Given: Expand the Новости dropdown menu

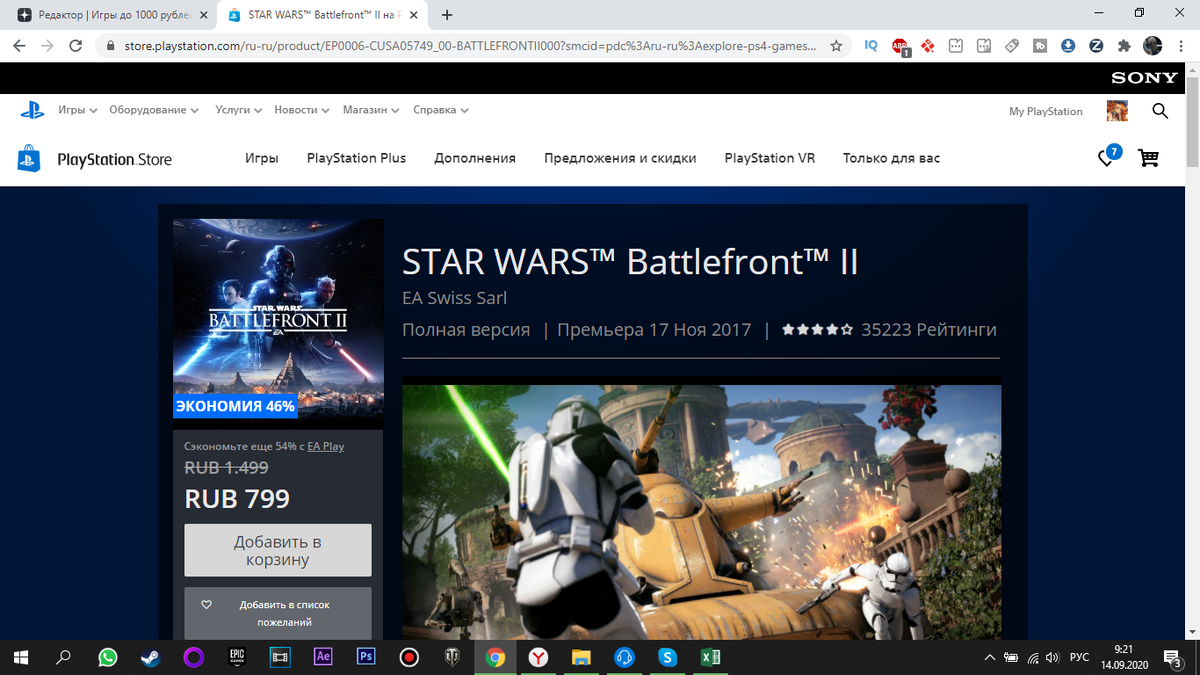Looking at the screenshot, I should coord(302,110).
